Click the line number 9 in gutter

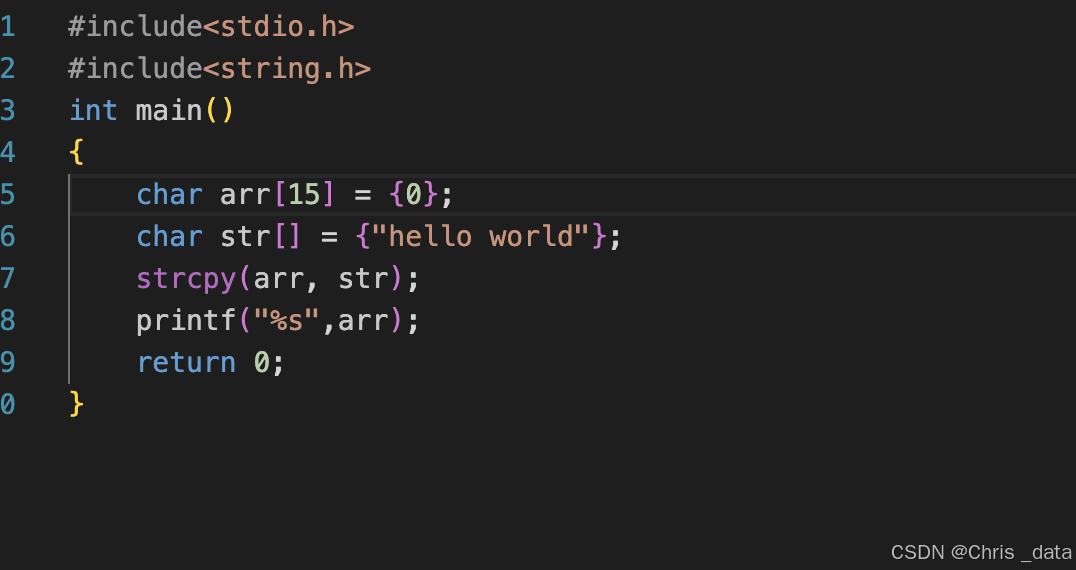7,362
